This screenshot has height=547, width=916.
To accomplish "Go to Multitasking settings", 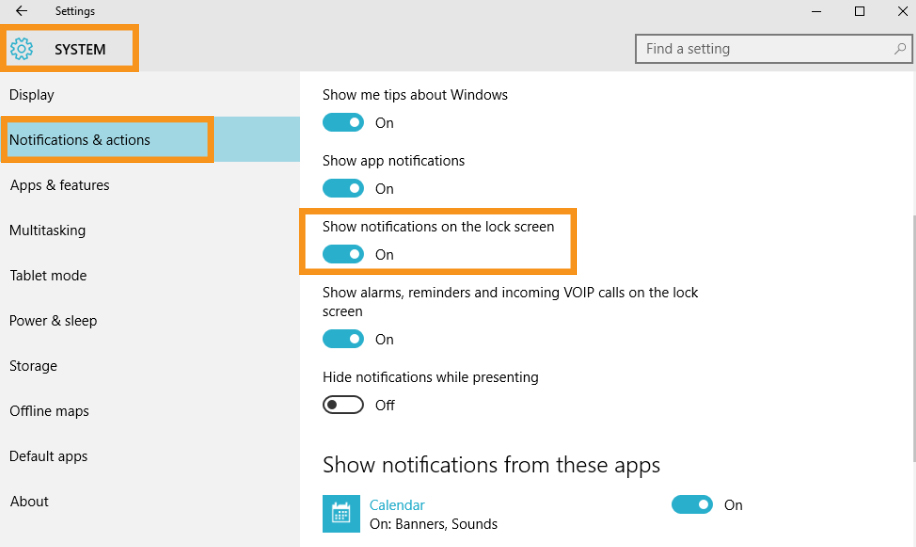I will pyautogui.click(x=150, y=230).
